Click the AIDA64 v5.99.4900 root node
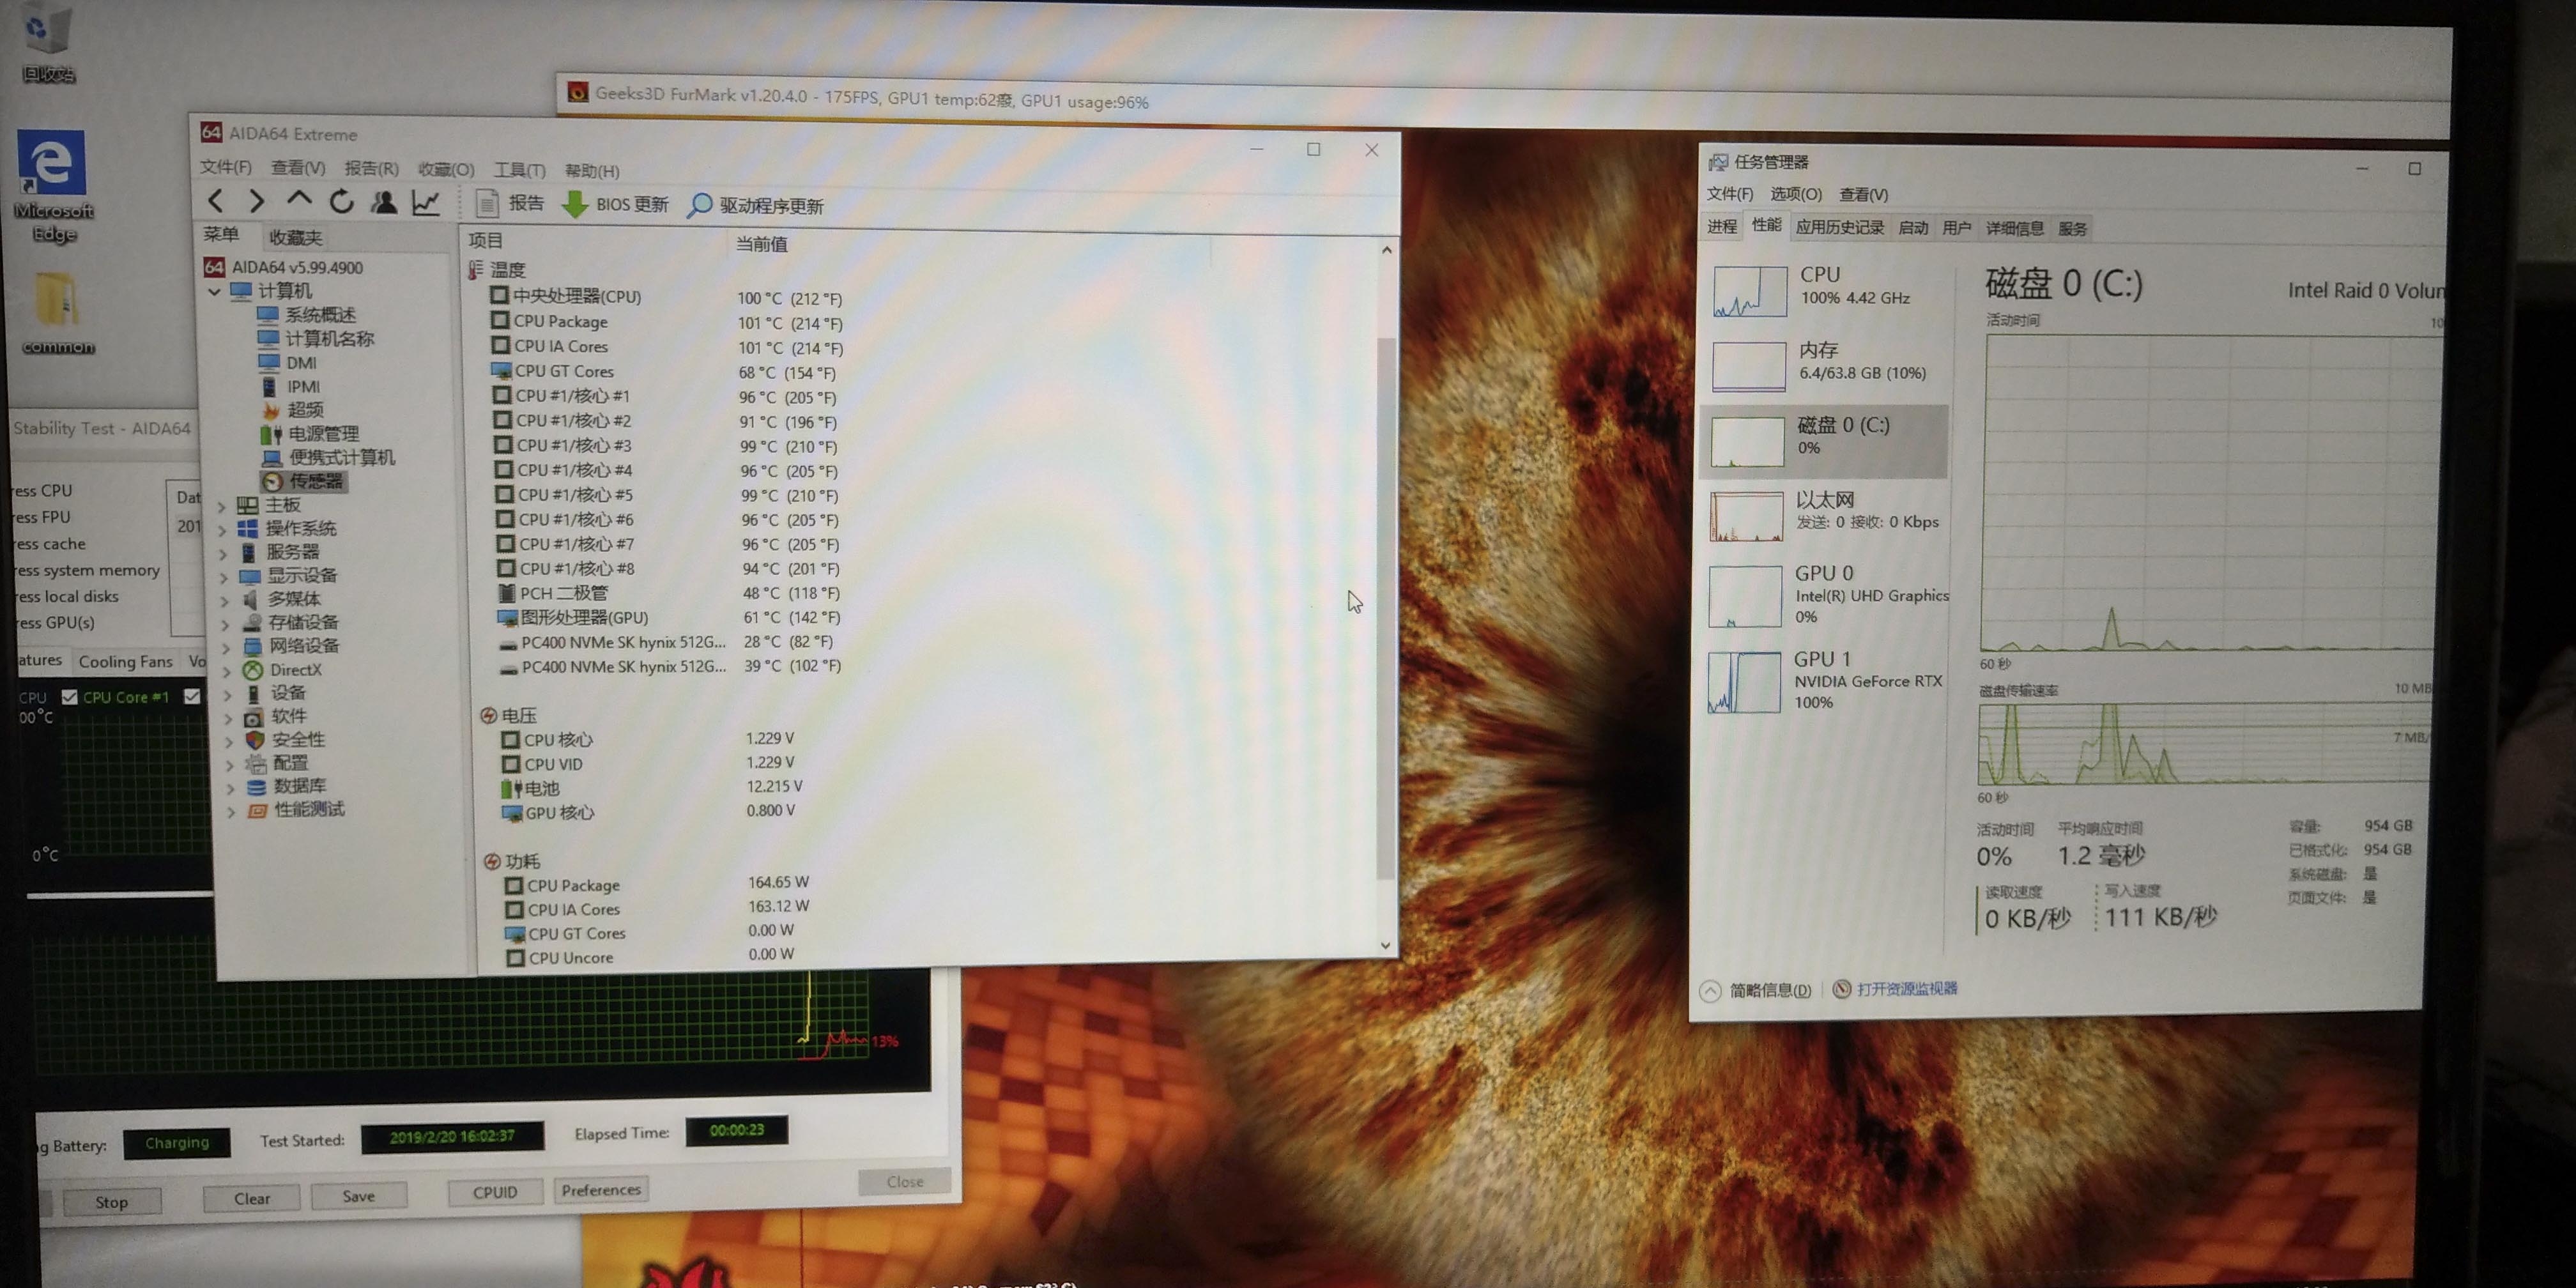 point(283,267)
